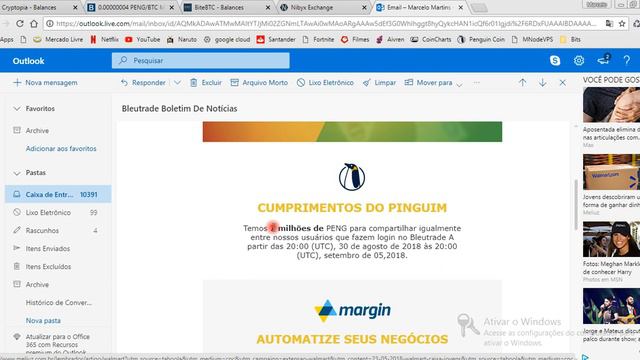
Task: Open the Walmart box ad thumbnail
Action: point(611,172)
